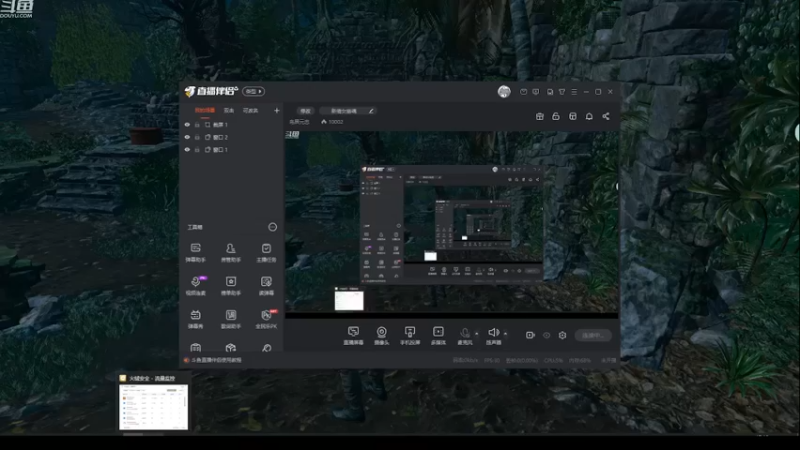Viewport: 800px width, 450px height.
Task: Toggle the lock on the 窗口 2 source
Action: 197,137
